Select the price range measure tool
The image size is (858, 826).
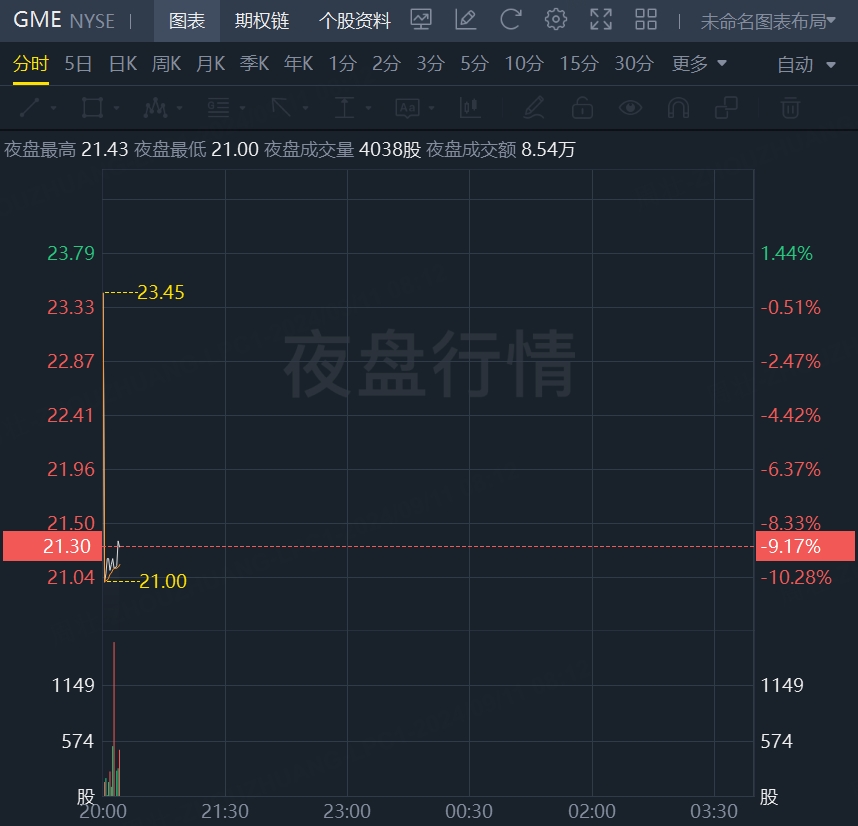click(344, 108)
